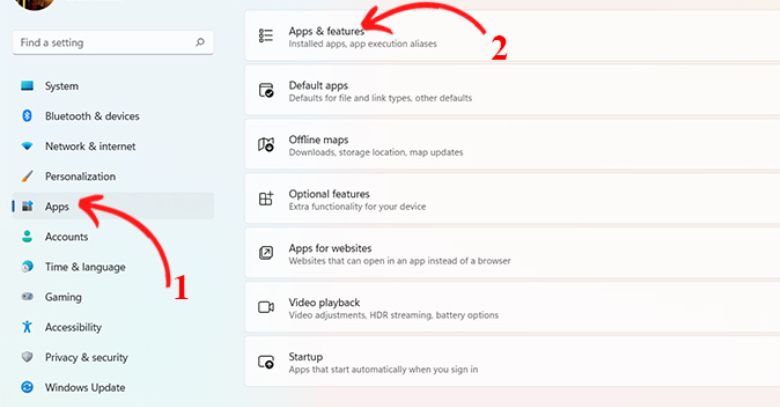The height and width of the screenshot is (407, 780).
Task: Go to Network & internet settings
Action: (113, 146)
